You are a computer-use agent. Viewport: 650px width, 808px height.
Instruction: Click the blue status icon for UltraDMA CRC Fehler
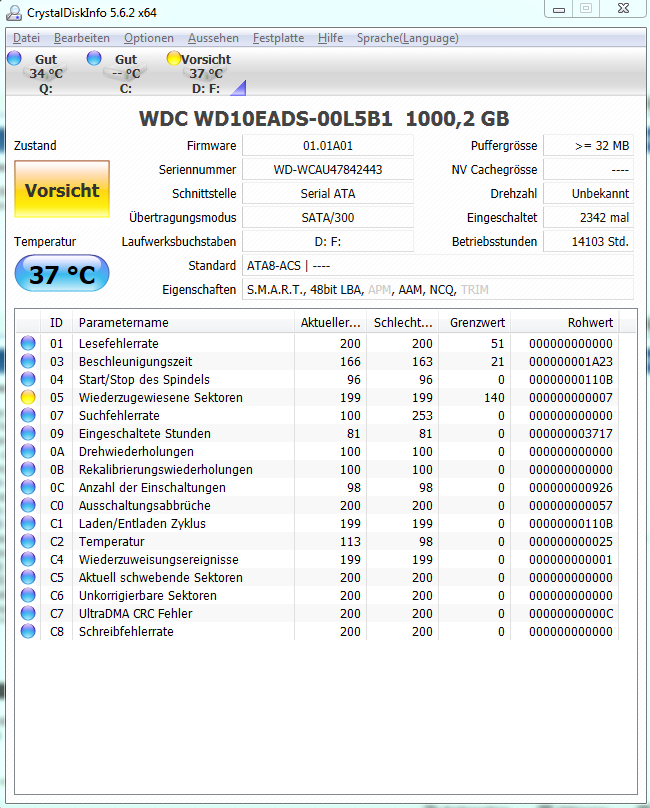pyautogui.click(x=28, y=613)
